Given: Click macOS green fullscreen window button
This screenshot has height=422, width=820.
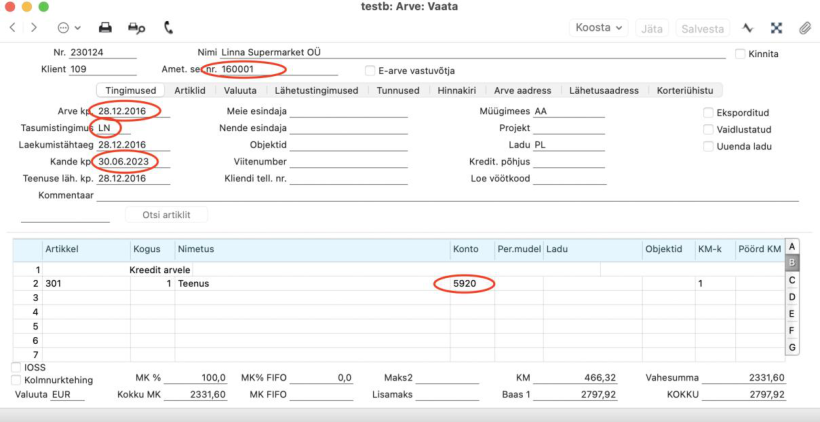Looking at the screenshot, I should (x=43, y=7).
